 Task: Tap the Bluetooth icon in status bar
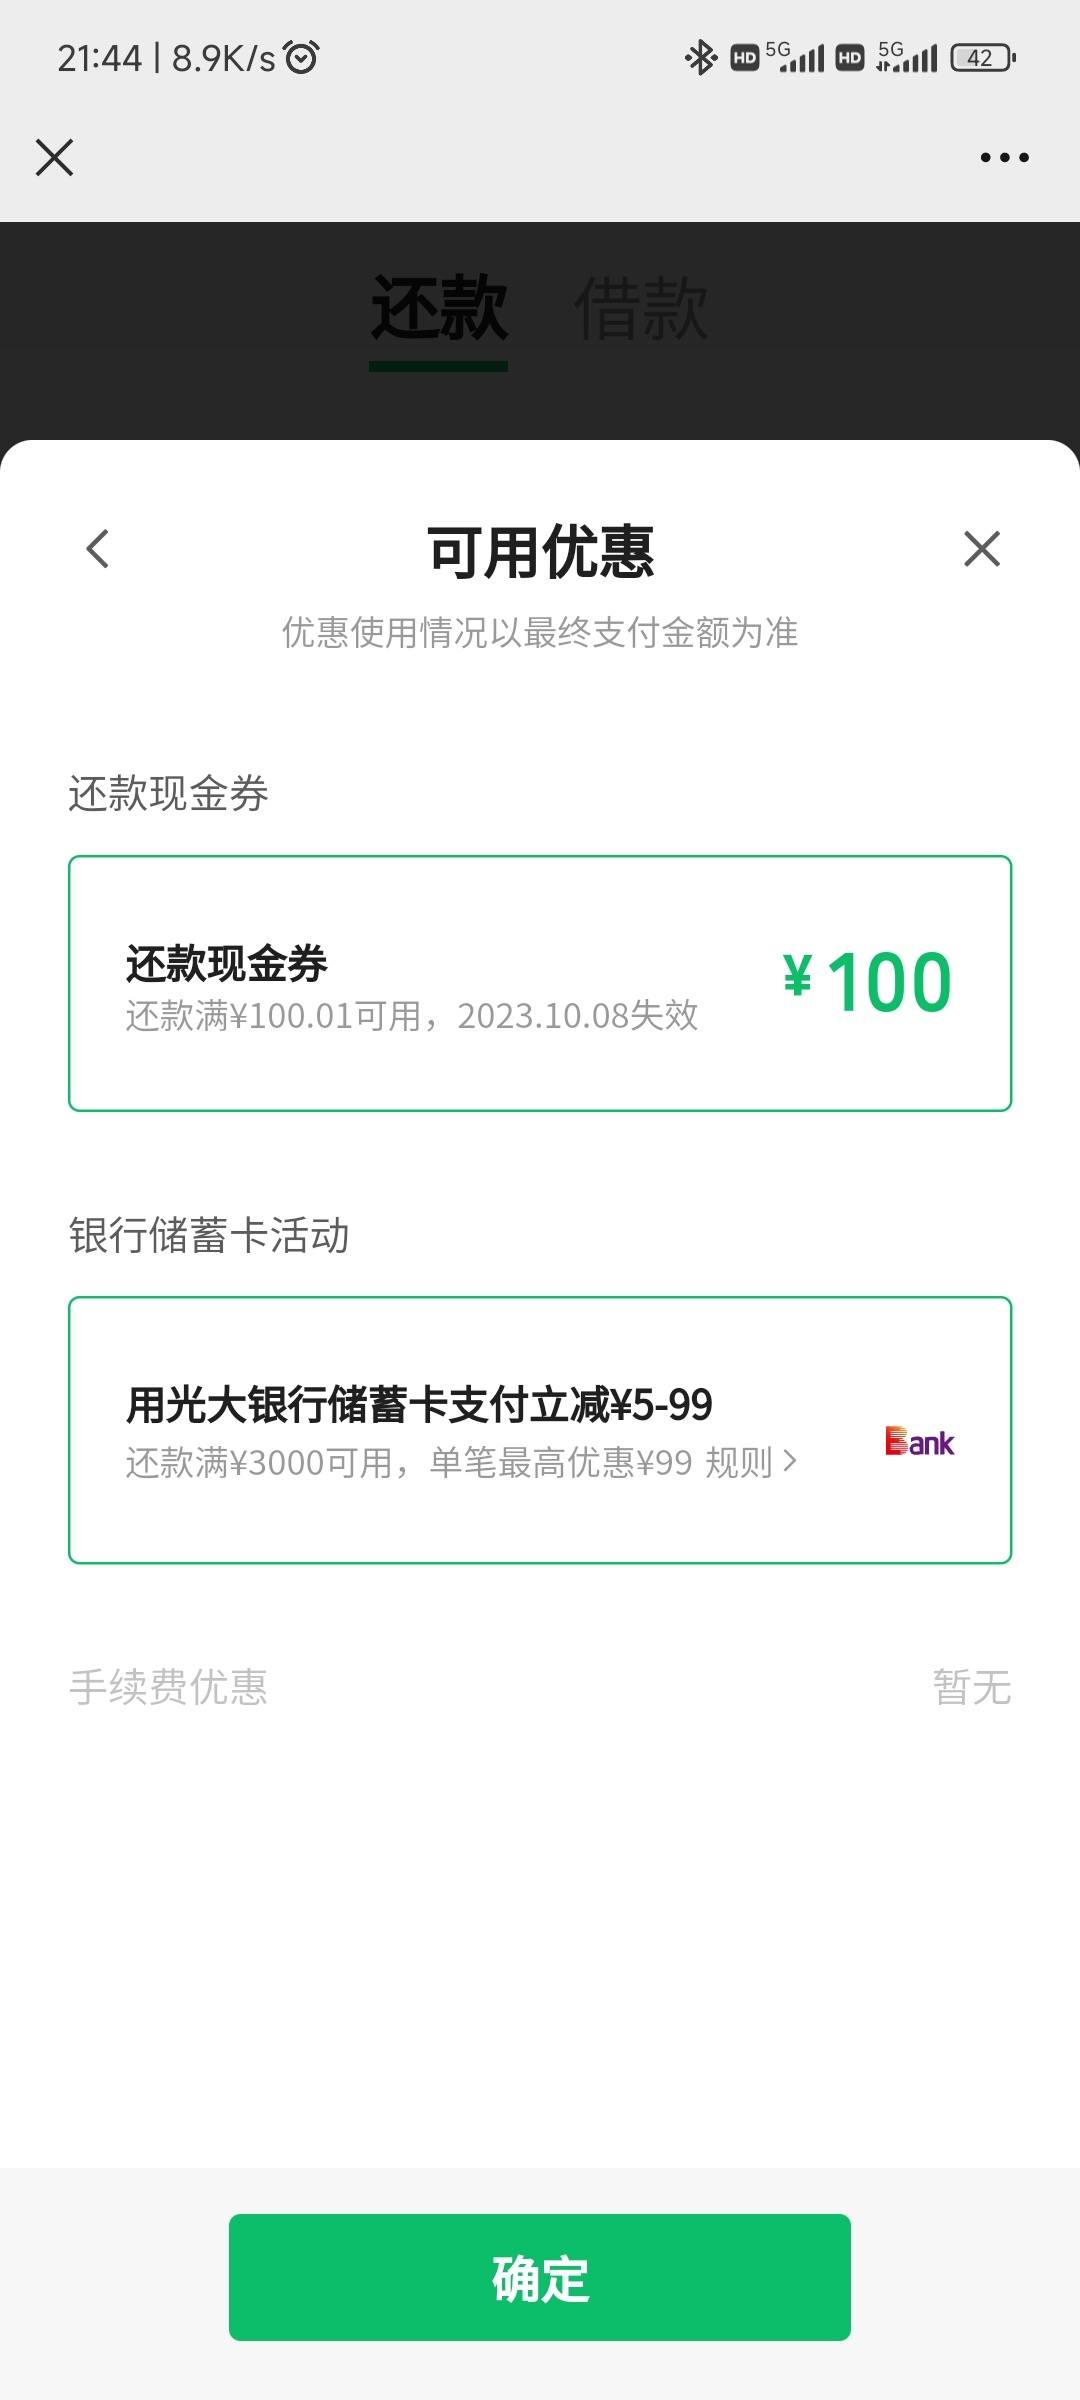click(x=700, y=58)
